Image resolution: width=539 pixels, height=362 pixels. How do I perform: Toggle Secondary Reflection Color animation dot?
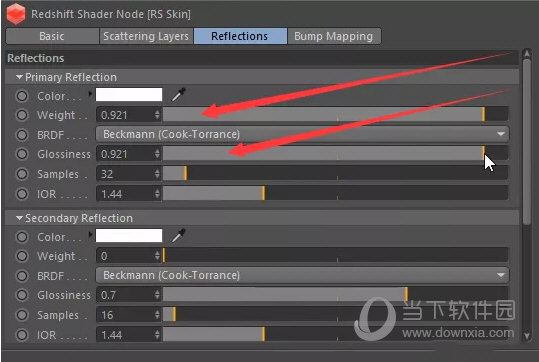[x=22, y=237]
